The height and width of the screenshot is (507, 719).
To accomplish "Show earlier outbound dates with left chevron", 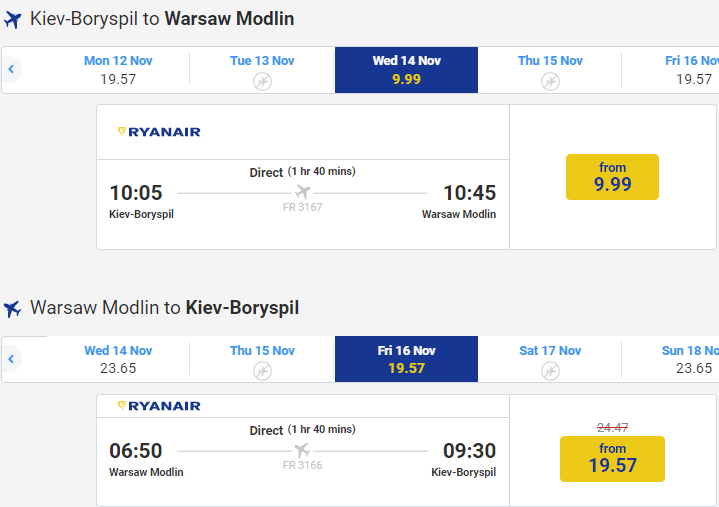I will [11, 69].
